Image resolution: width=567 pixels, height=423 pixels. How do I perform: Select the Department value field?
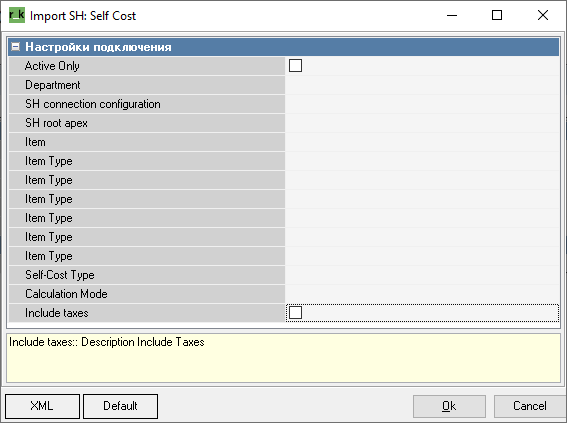[422, 85]
